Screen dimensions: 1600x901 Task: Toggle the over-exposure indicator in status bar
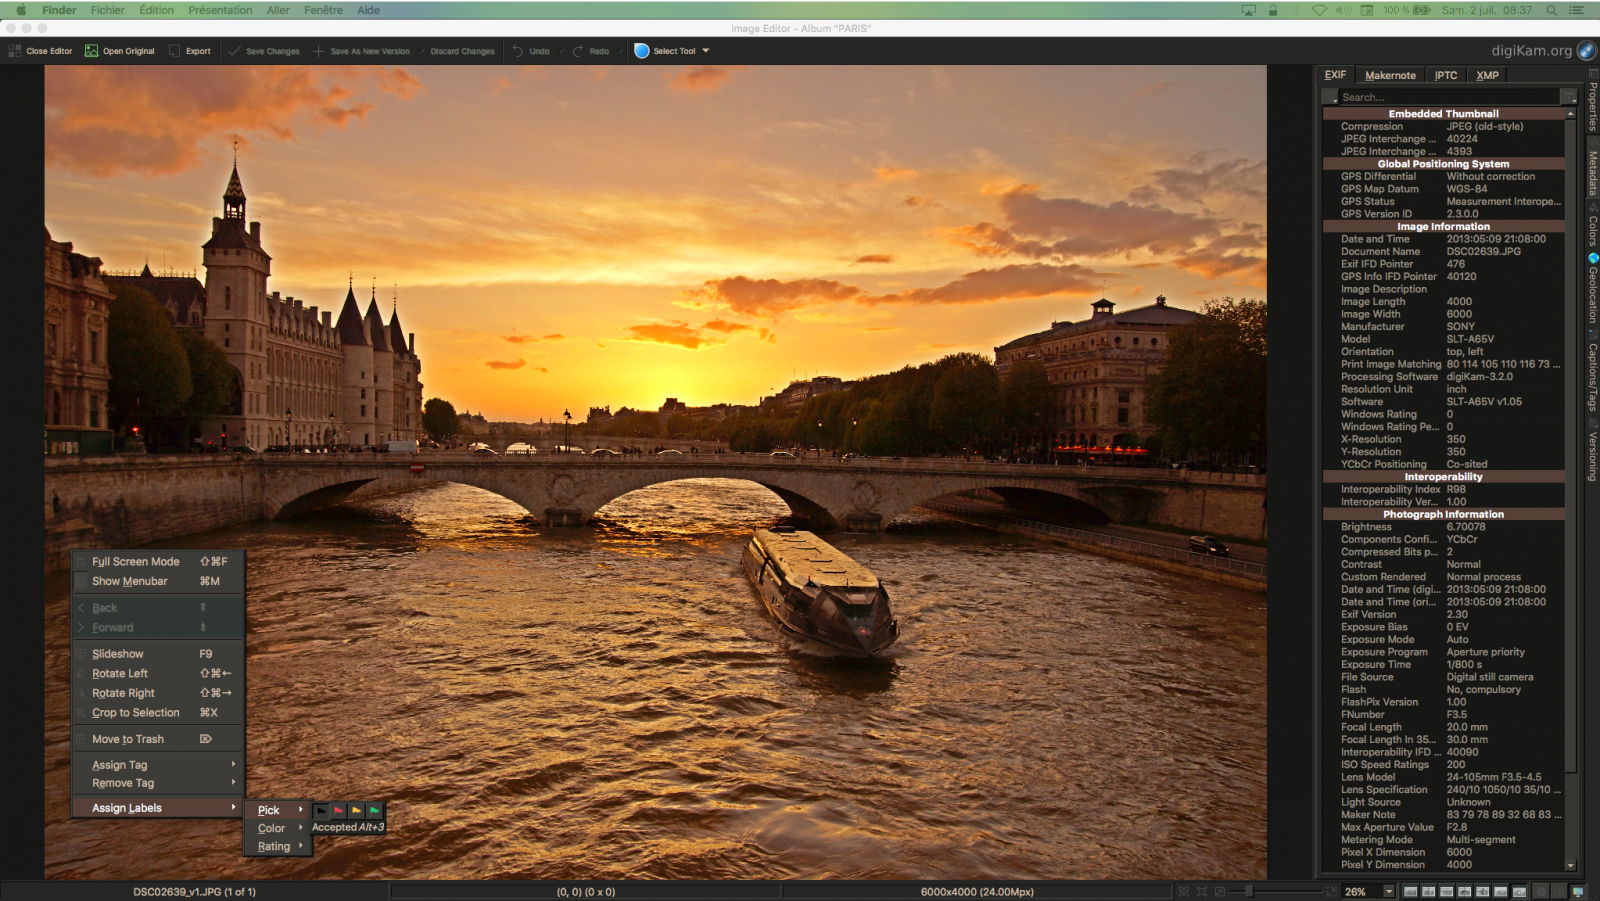[1560, 891]
